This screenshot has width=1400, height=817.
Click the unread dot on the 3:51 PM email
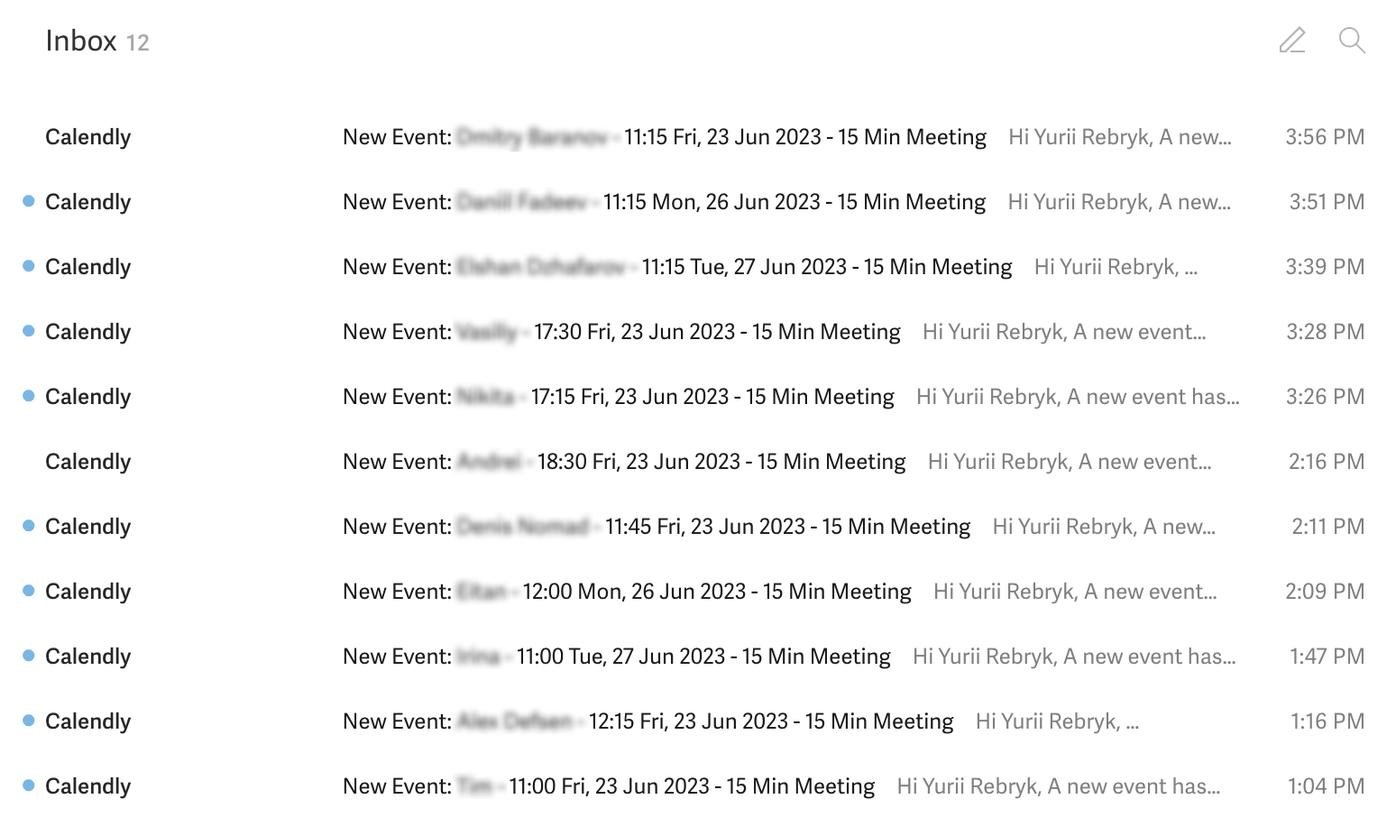29,201
